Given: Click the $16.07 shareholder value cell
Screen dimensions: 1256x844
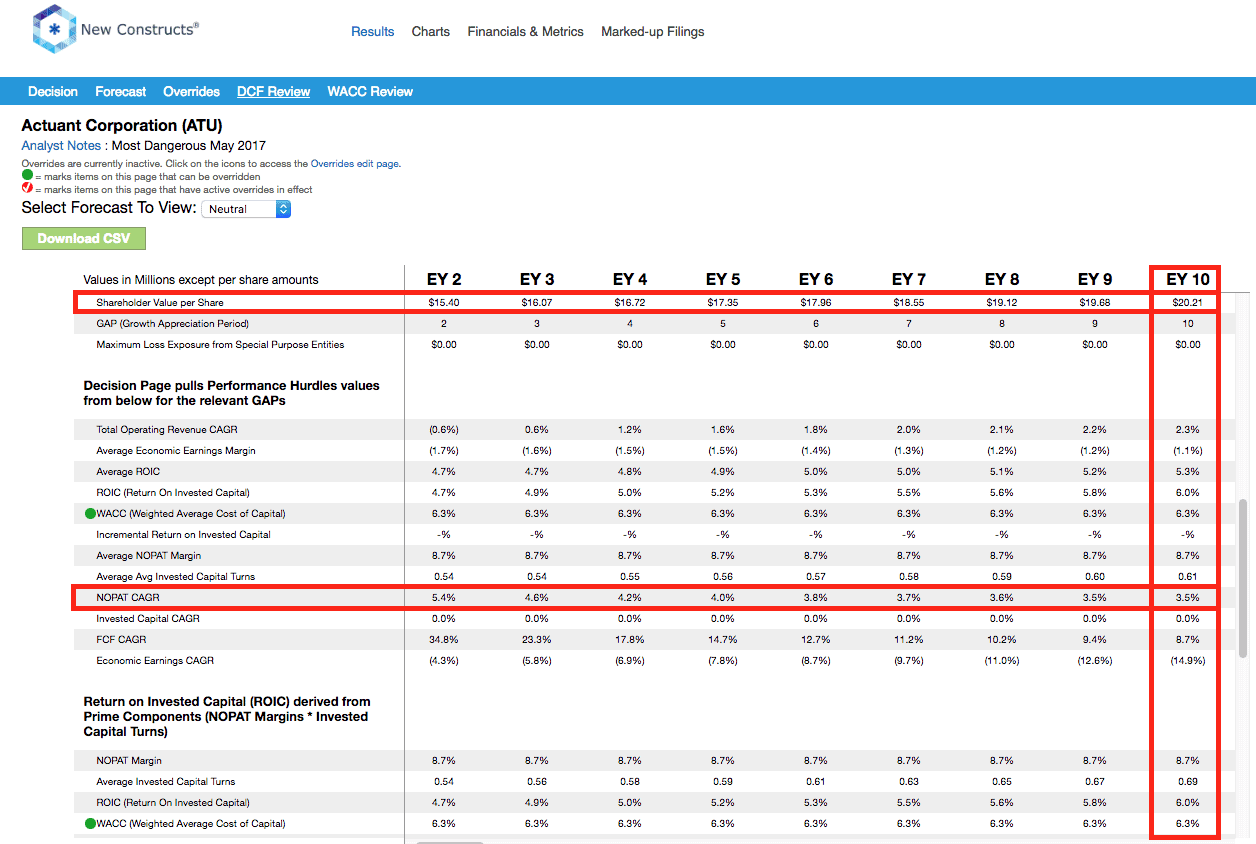Looking at the screenshot, I should pos(537,303).
